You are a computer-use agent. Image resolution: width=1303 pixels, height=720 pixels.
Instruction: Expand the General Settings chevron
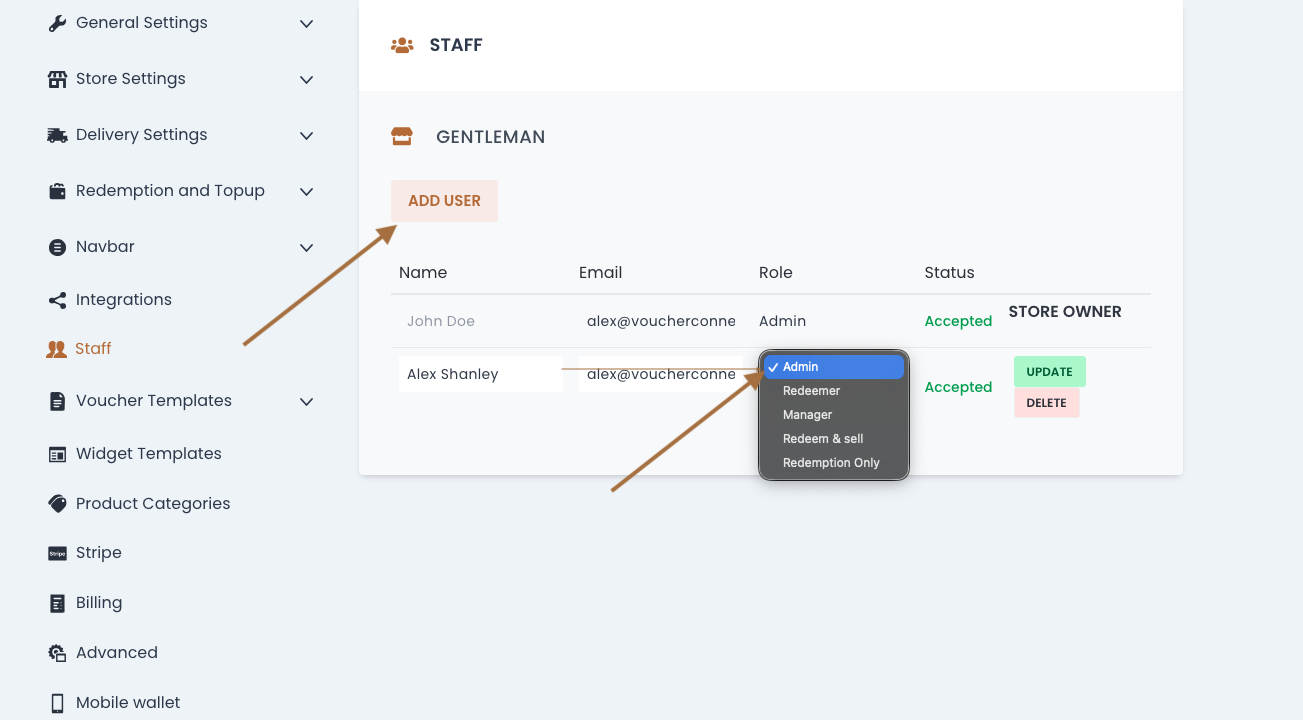click(x=307, y=23)
